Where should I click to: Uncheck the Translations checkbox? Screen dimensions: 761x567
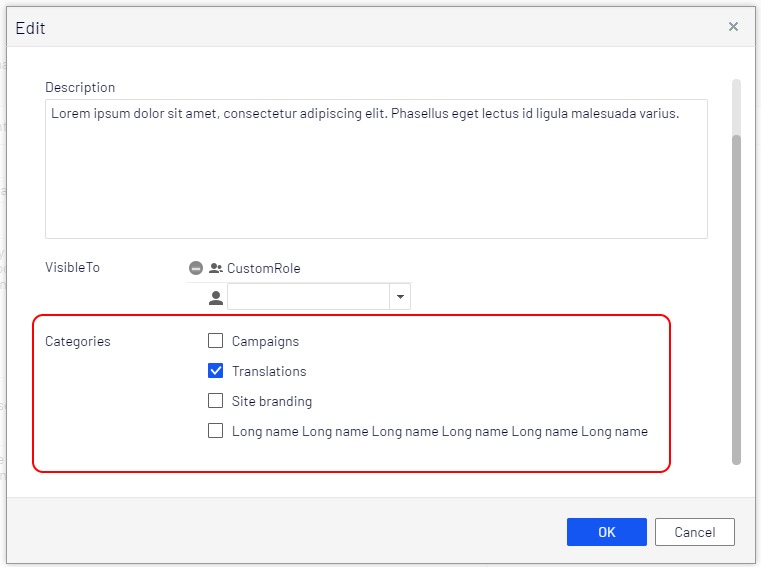coord(215,371)
